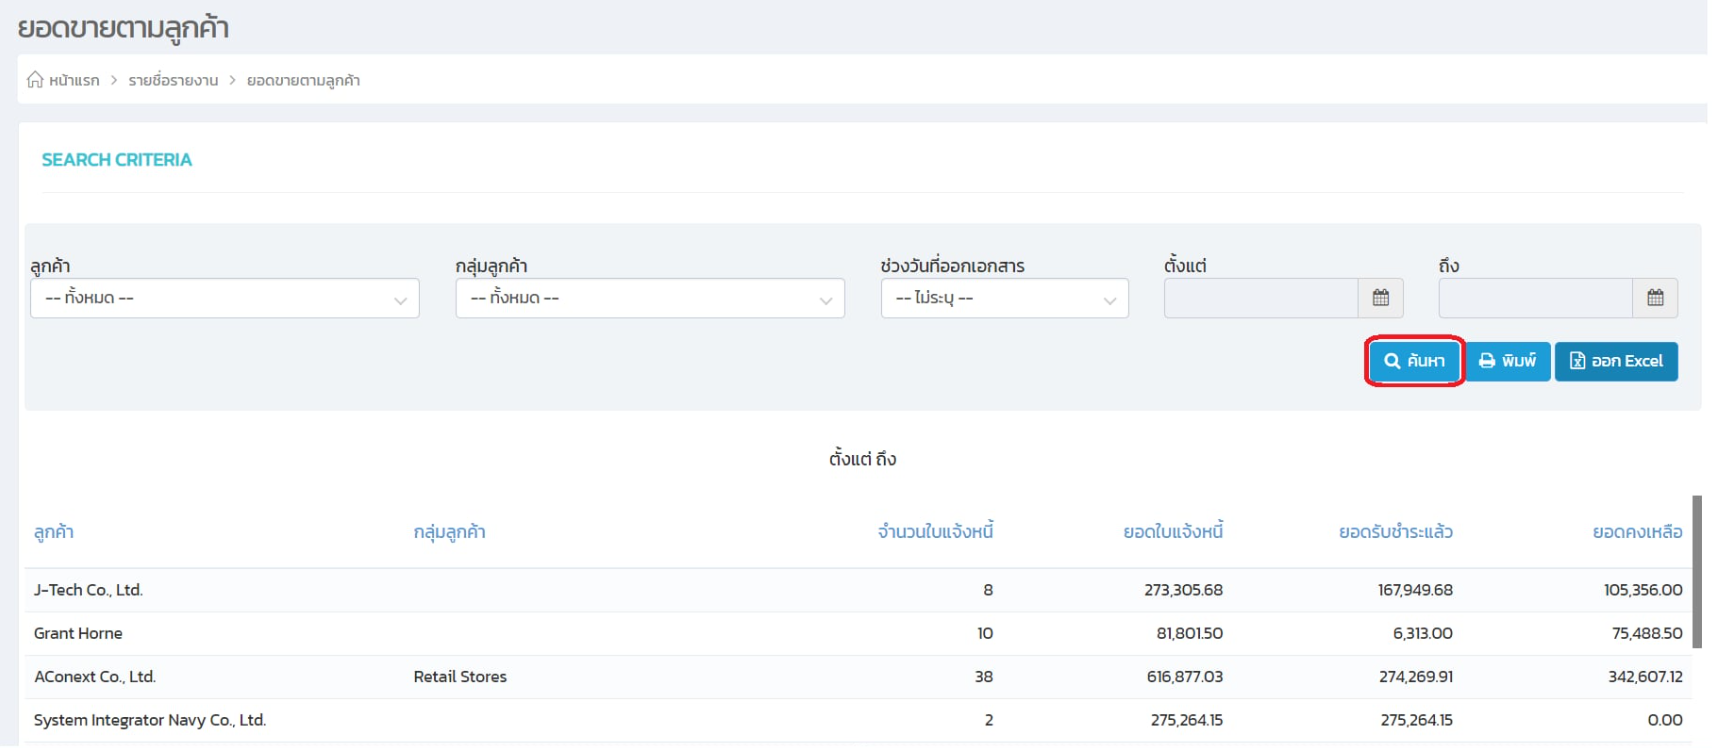Click SEARCH CRITERIA heading
The image size is (1712, 748).
(x=117, y=160)
